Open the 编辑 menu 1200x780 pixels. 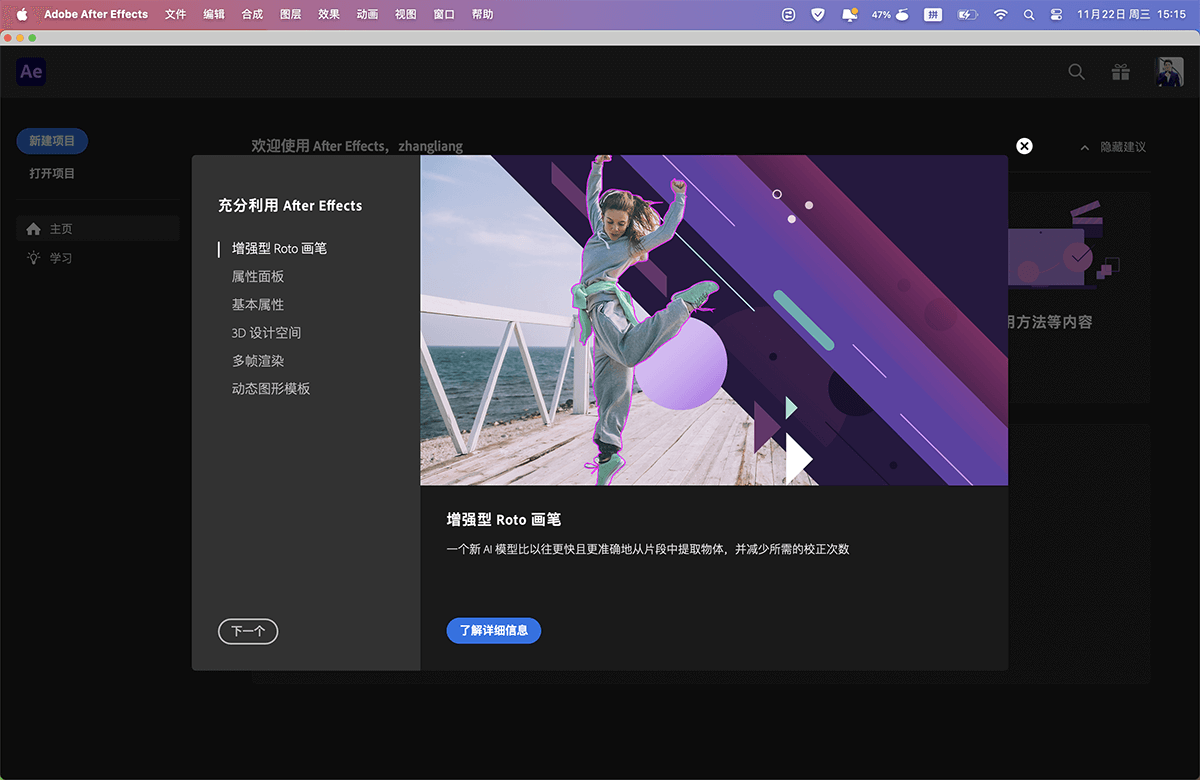[x=214, y=15]
